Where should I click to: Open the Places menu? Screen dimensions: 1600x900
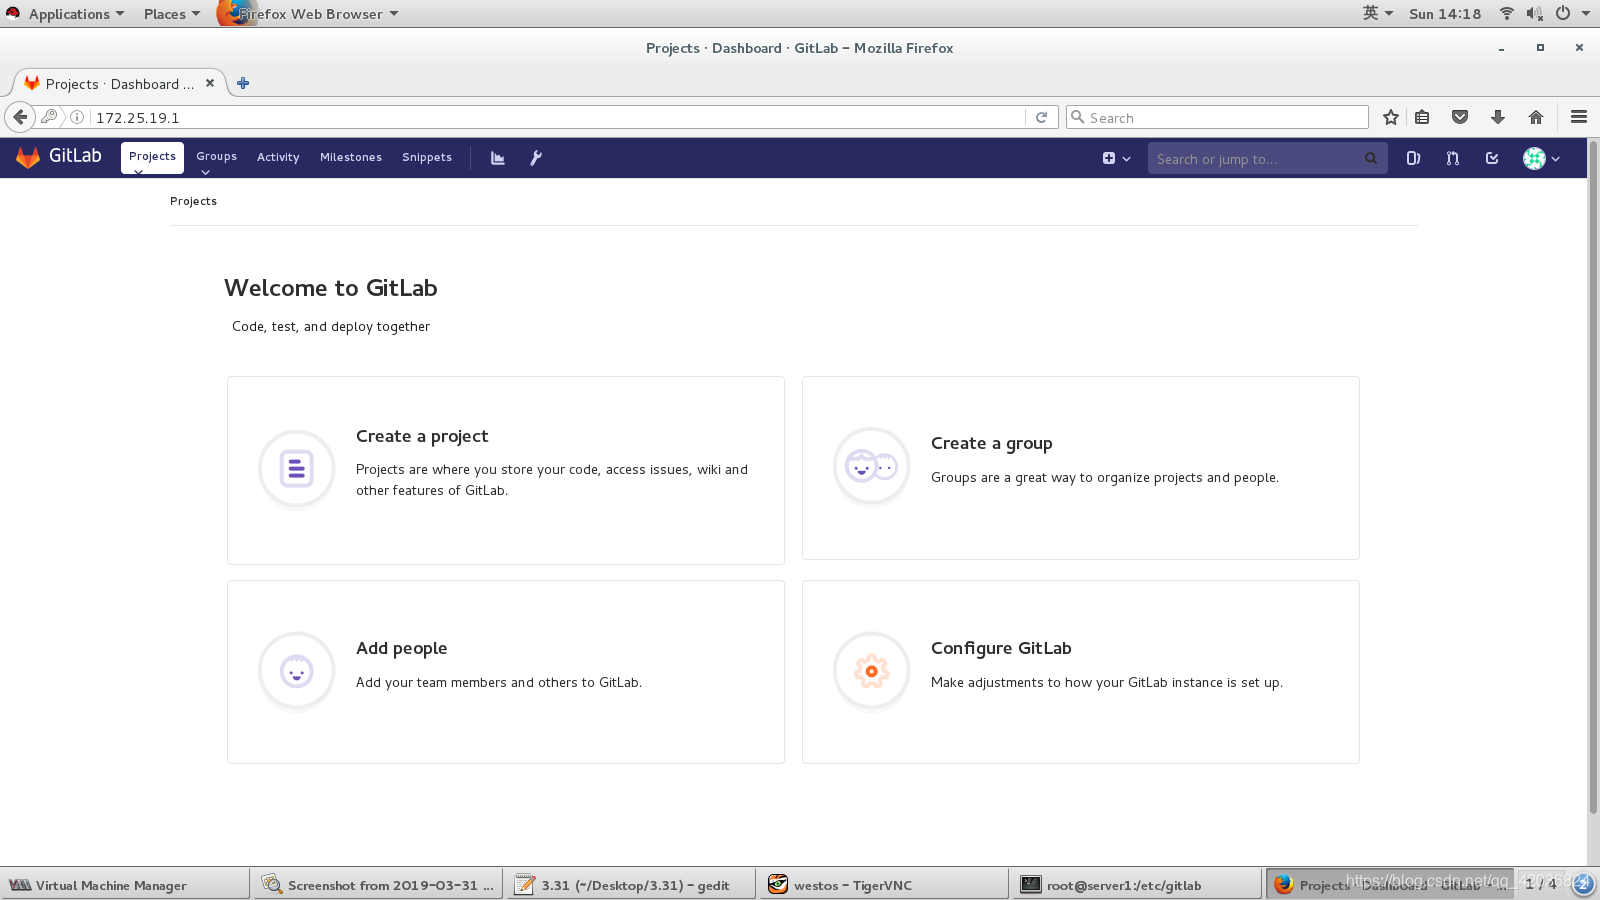(171, 14)
